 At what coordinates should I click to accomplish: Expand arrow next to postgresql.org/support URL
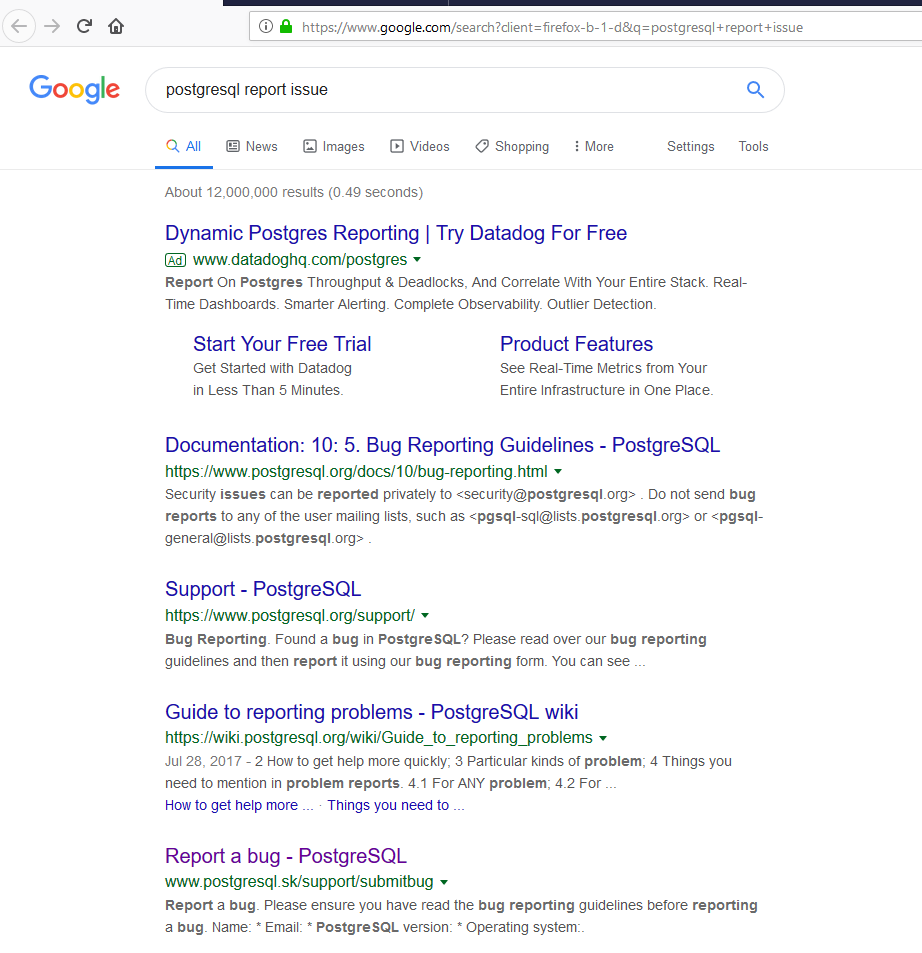425,615
